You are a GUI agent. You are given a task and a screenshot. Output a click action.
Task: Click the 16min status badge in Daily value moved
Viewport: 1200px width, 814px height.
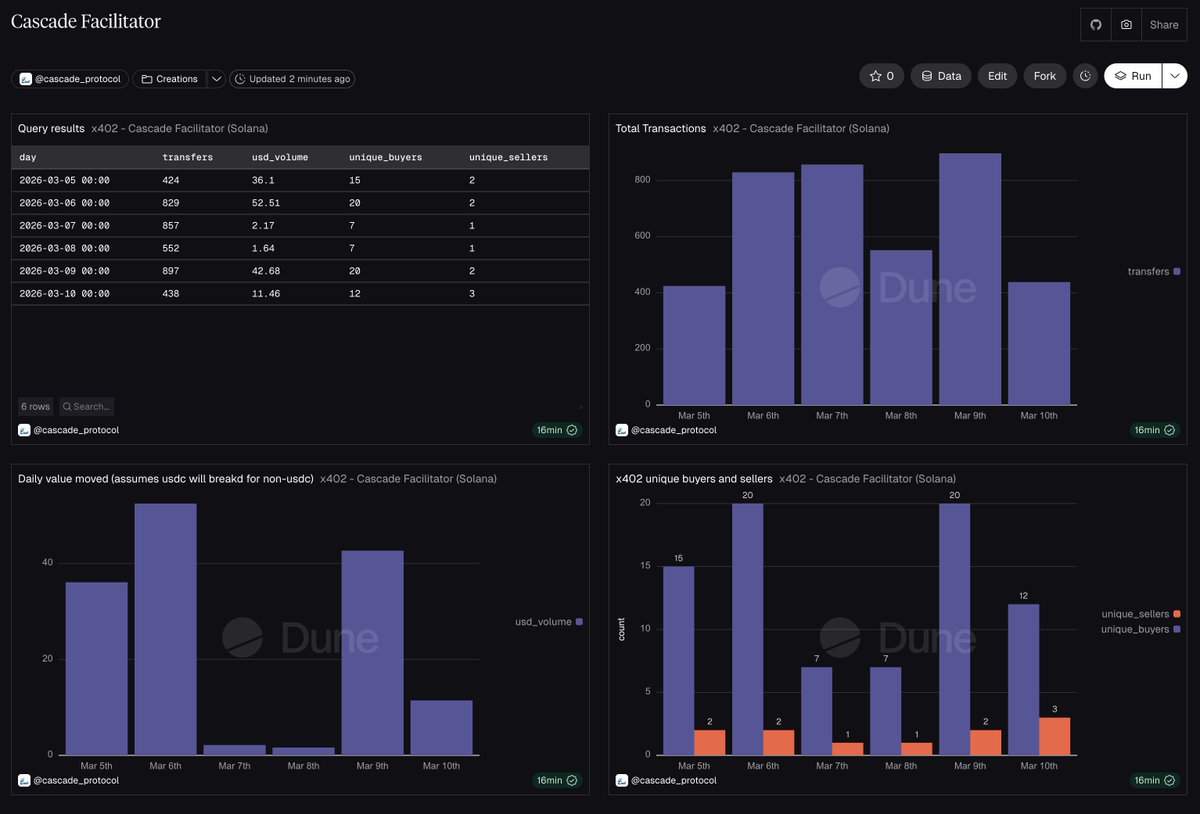pyautogui.click(x=555, y=780)
